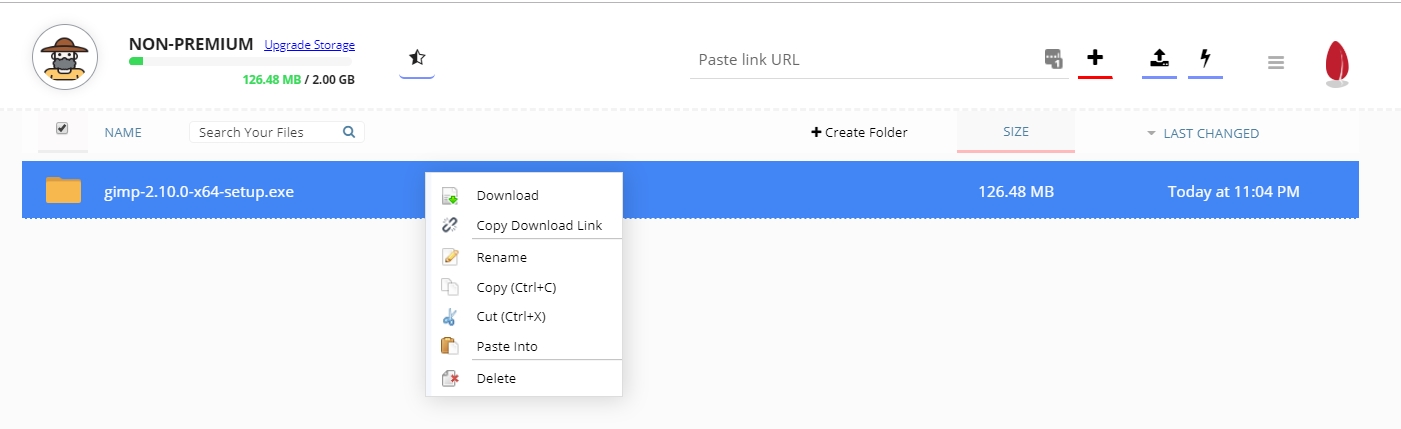Viewport: 1401px width, 429px height.
Task: Click the user avatar profile picture
Action: point(64,58)
